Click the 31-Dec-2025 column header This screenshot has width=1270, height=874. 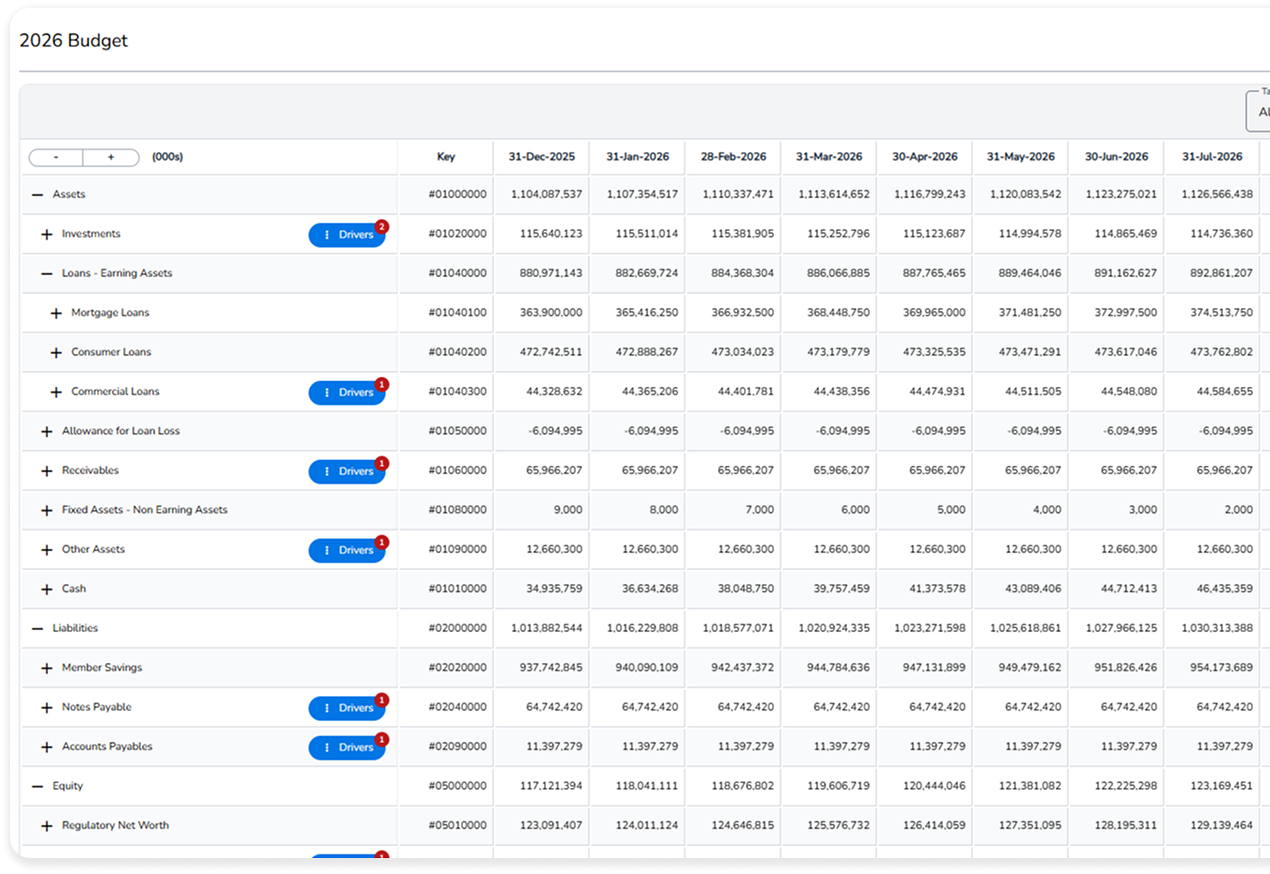(541, 157)
